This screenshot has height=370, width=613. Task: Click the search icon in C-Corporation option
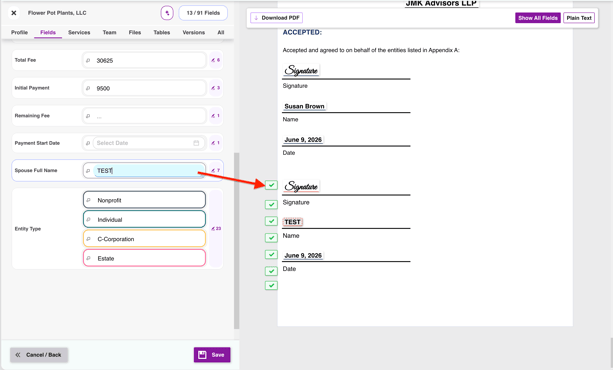coord(88,239)
